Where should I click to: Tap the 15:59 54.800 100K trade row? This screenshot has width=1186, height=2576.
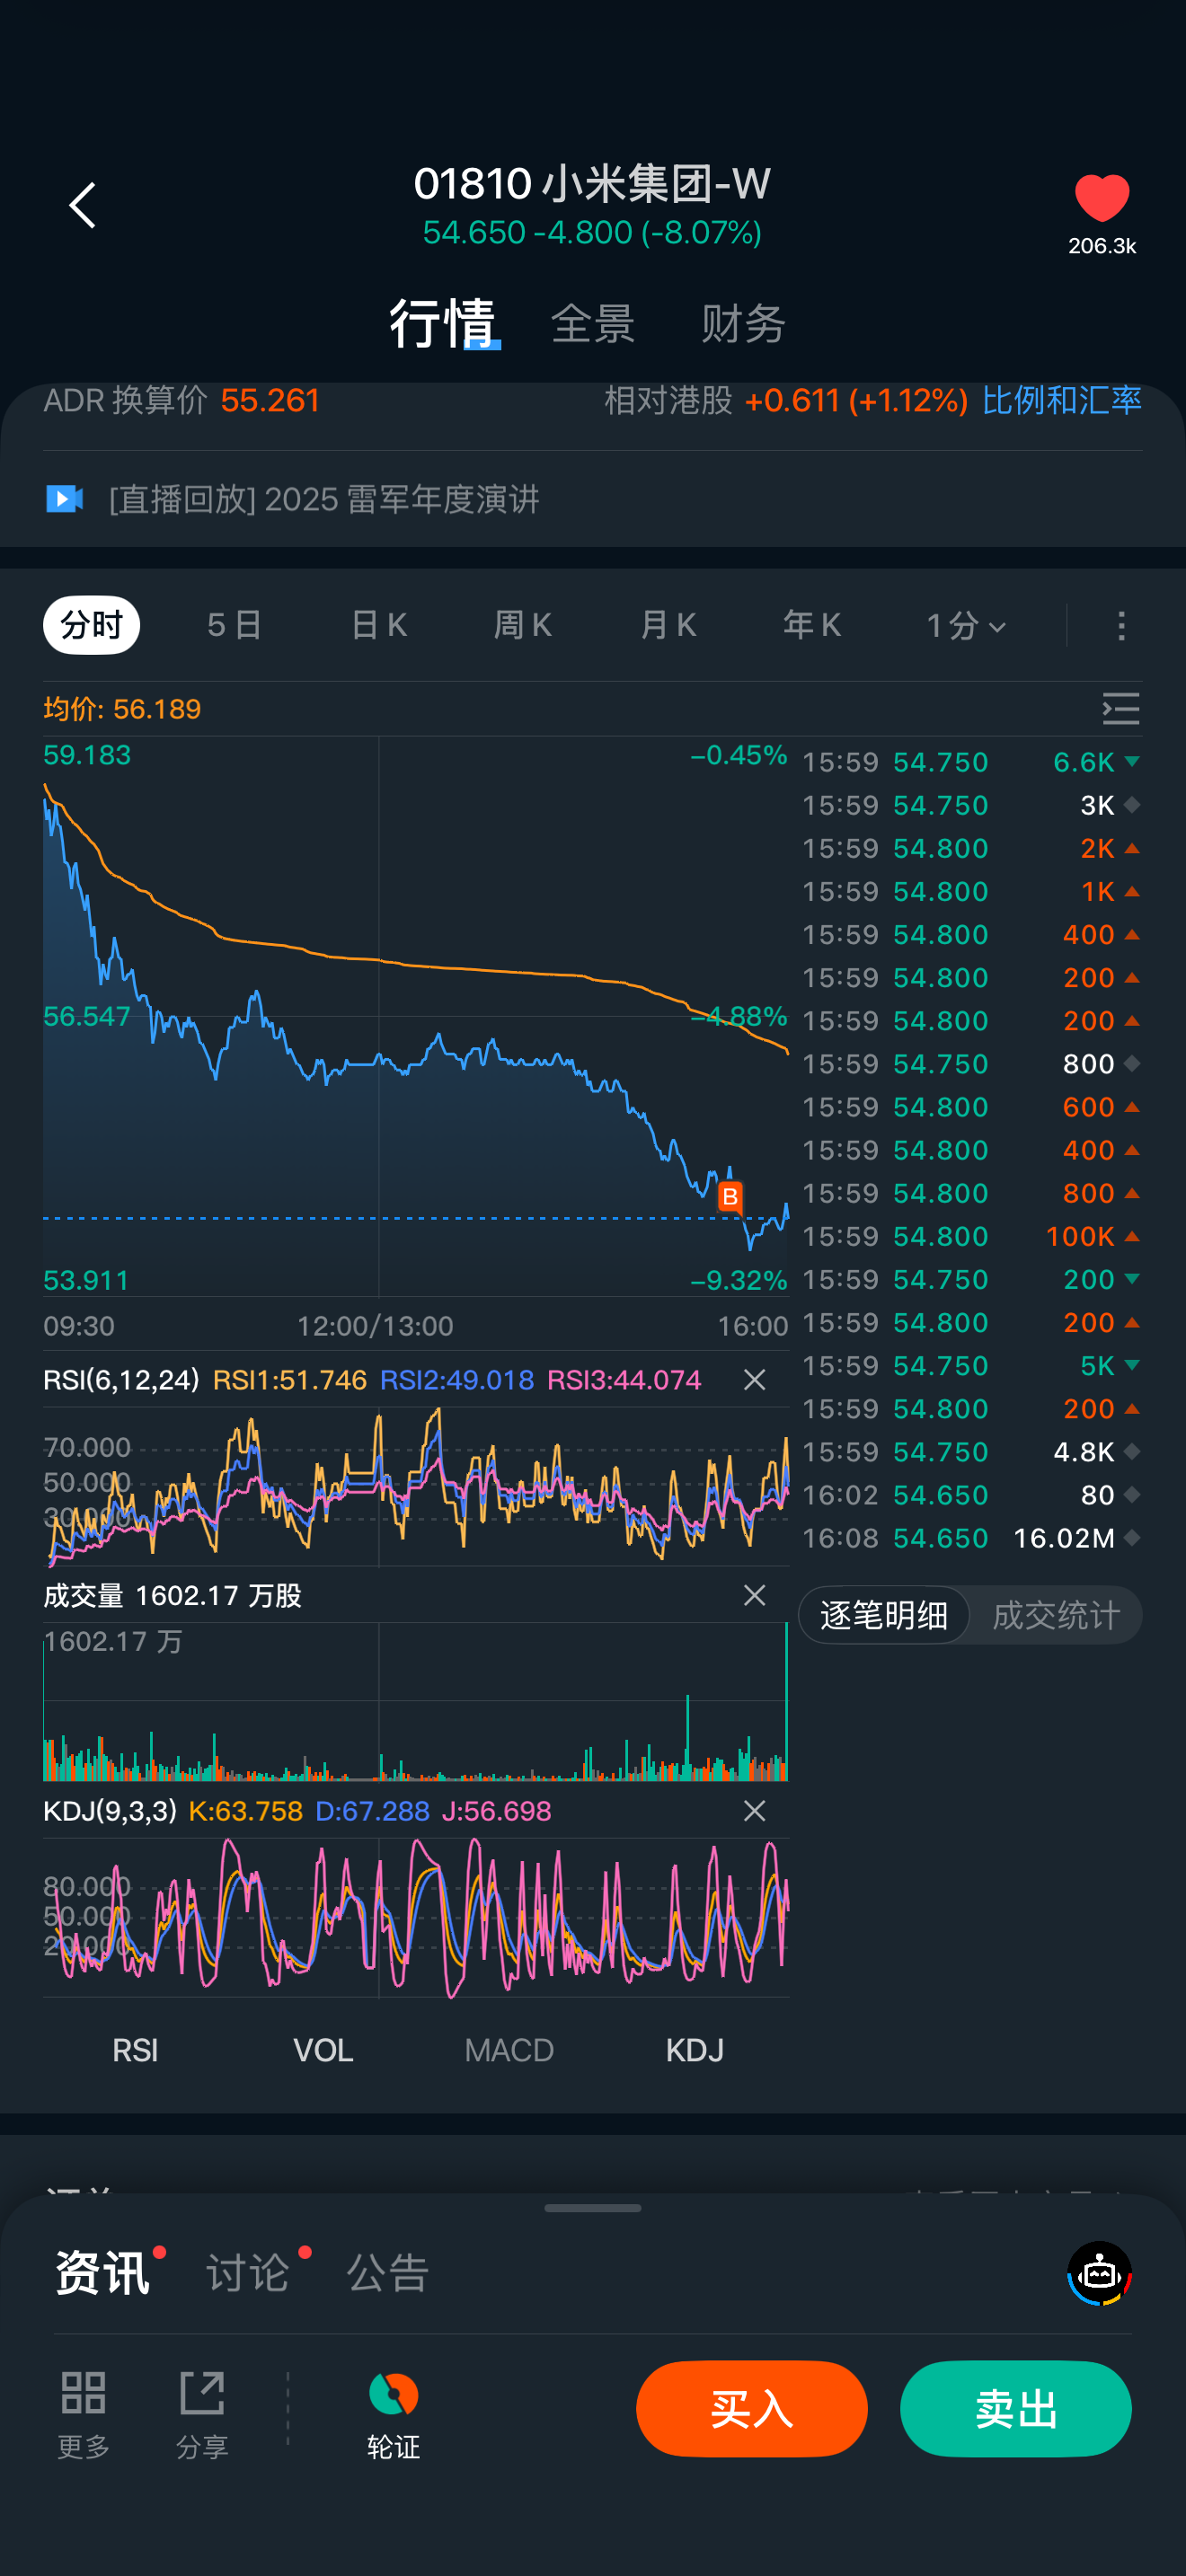pyautogui.click(x=971, y=1236)
